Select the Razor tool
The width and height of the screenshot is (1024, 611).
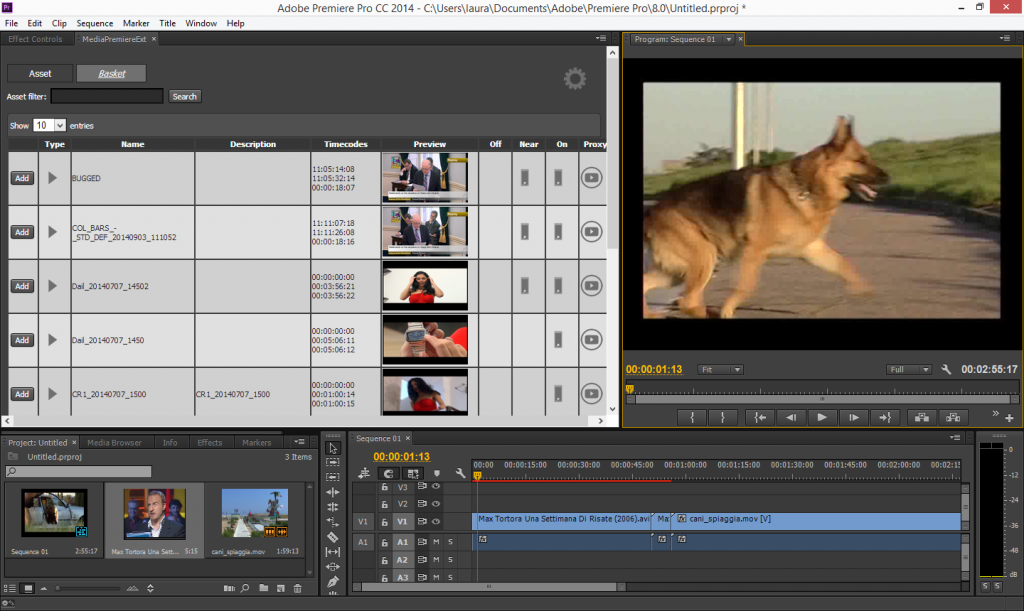[x=332, y=537]
